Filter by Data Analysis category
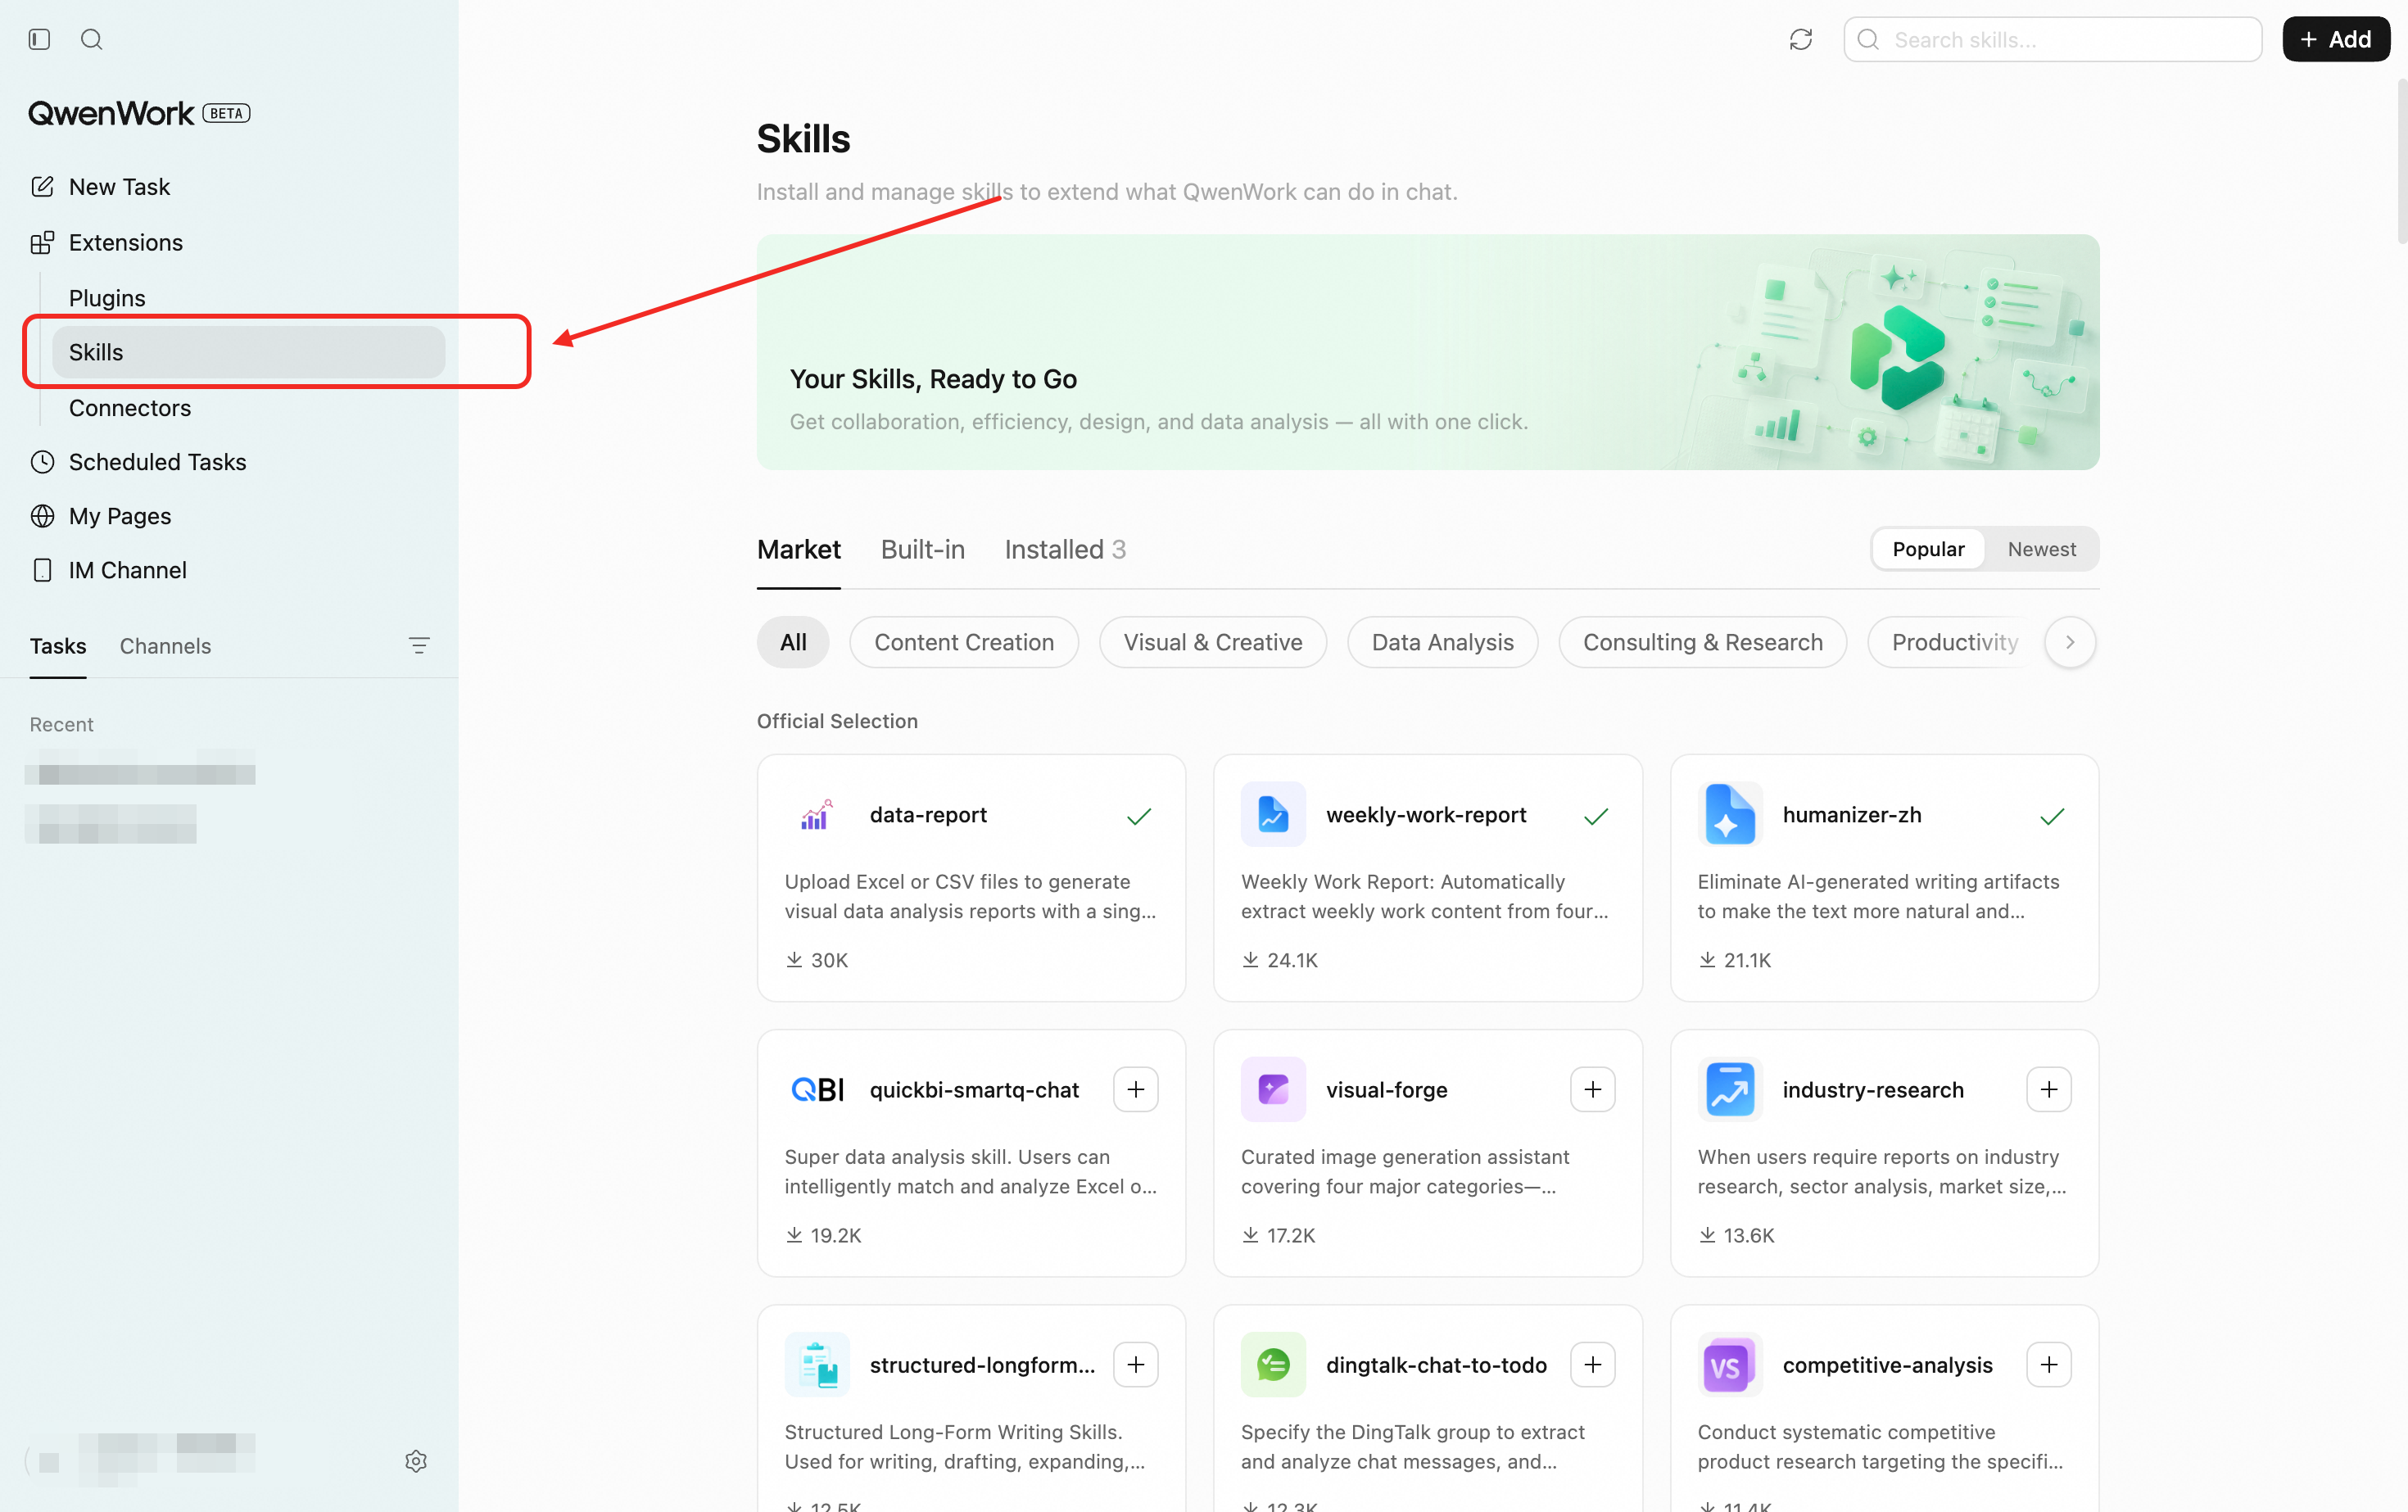 click(1442, 642)
